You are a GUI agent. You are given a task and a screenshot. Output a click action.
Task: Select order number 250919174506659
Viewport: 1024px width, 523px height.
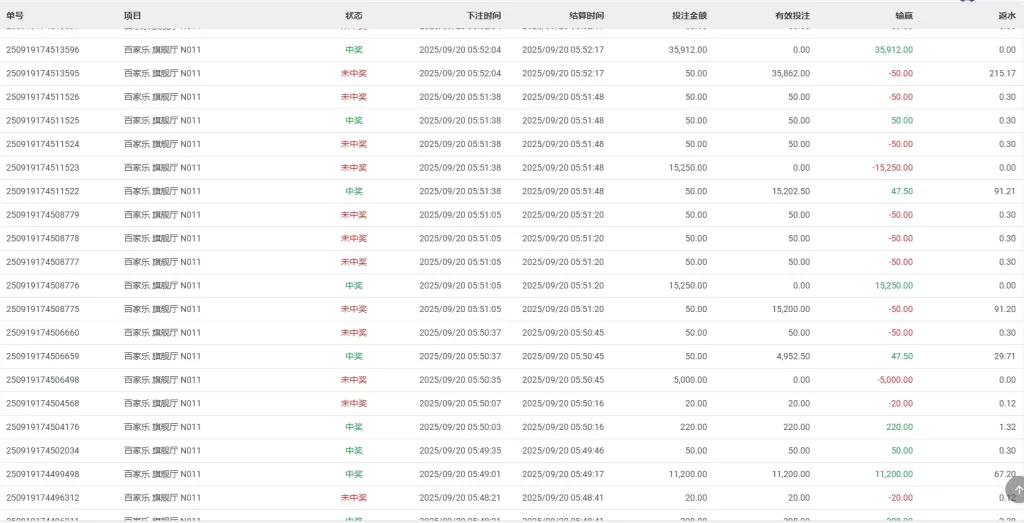[x=43, y=356]
